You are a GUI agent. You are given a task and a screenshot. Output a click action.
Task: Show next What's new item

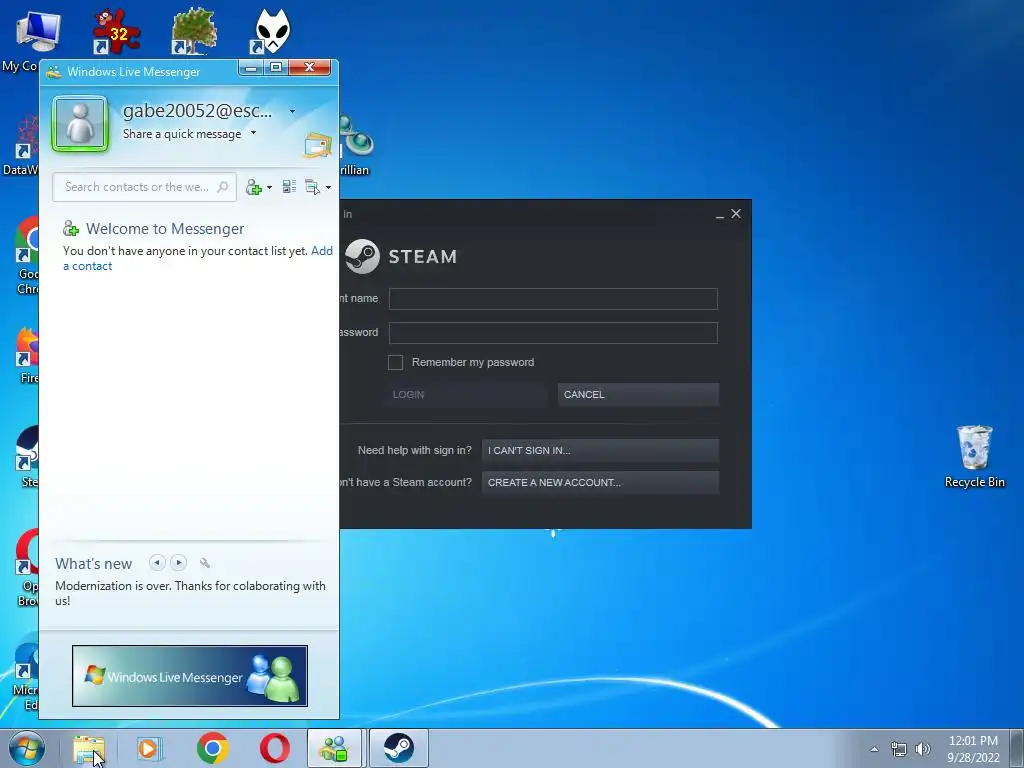click(178, 562)
